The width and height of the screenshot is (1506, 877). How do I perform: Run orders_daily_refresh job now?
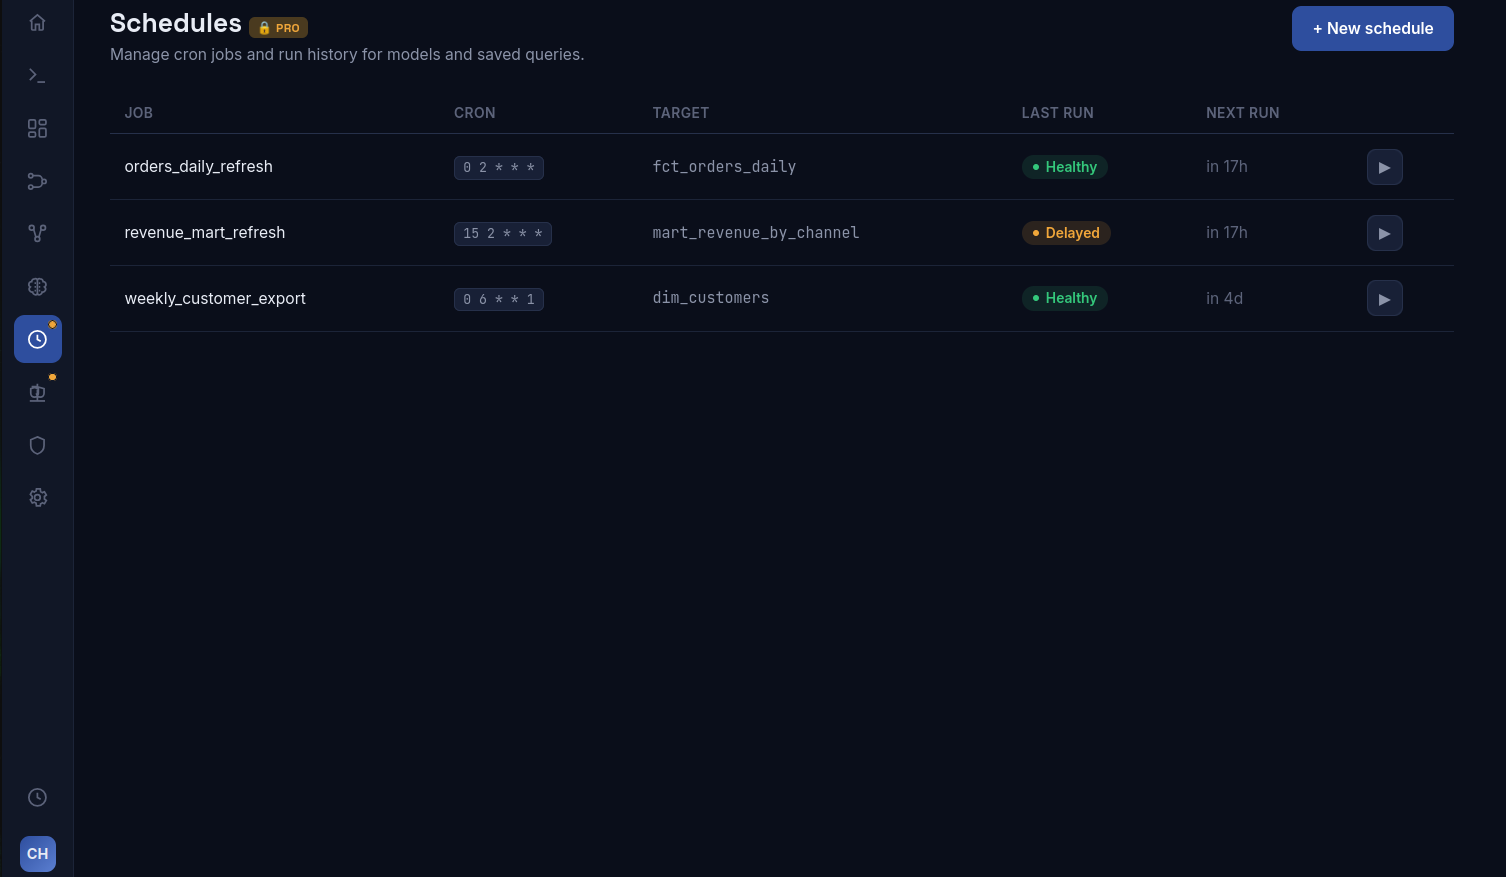tap(1384, 167)
